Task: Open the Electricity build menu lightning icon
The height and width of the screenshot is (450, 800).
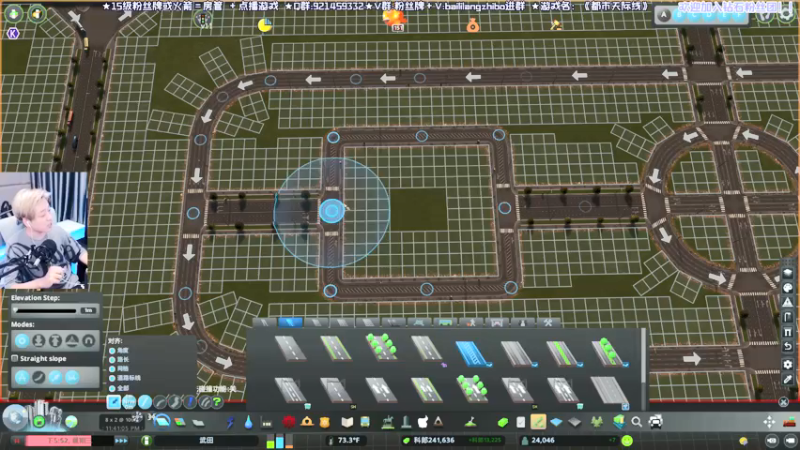Action: [x=231, y=422]
